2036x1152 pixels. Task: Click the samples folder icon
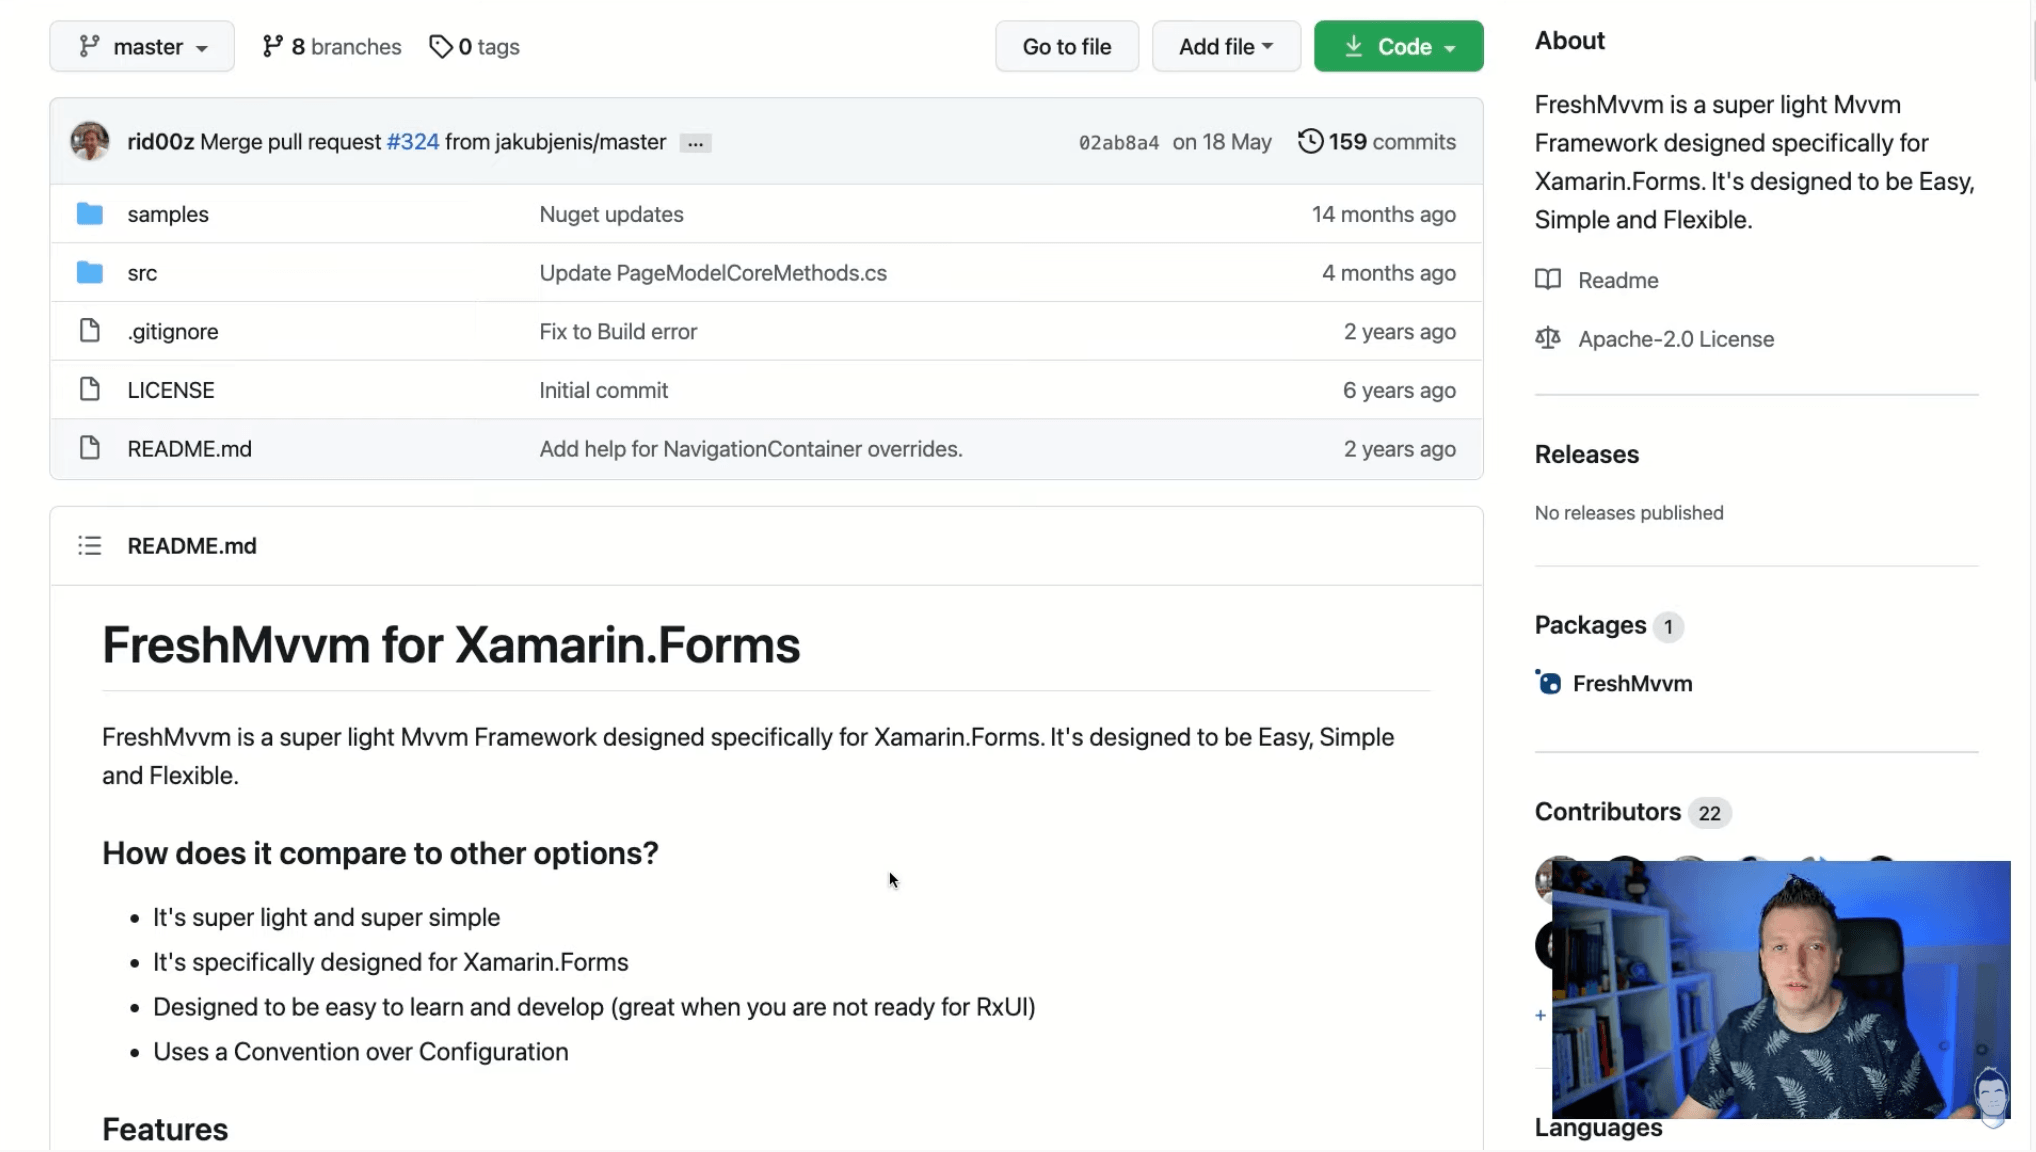point(90,214)
